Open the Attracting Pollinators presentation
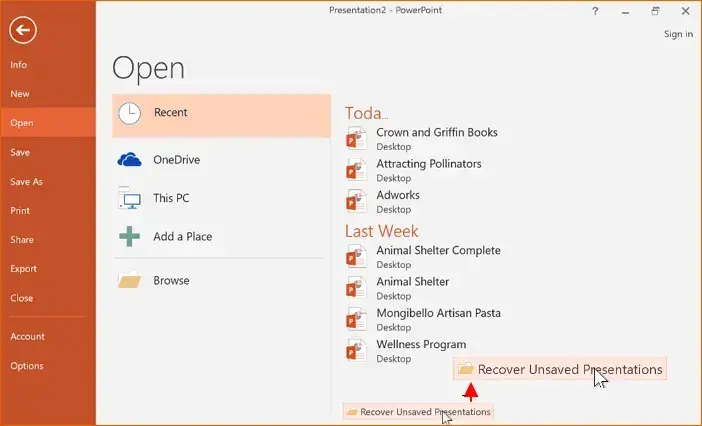This screenshot has width=702, height=426. coord(414,170)
